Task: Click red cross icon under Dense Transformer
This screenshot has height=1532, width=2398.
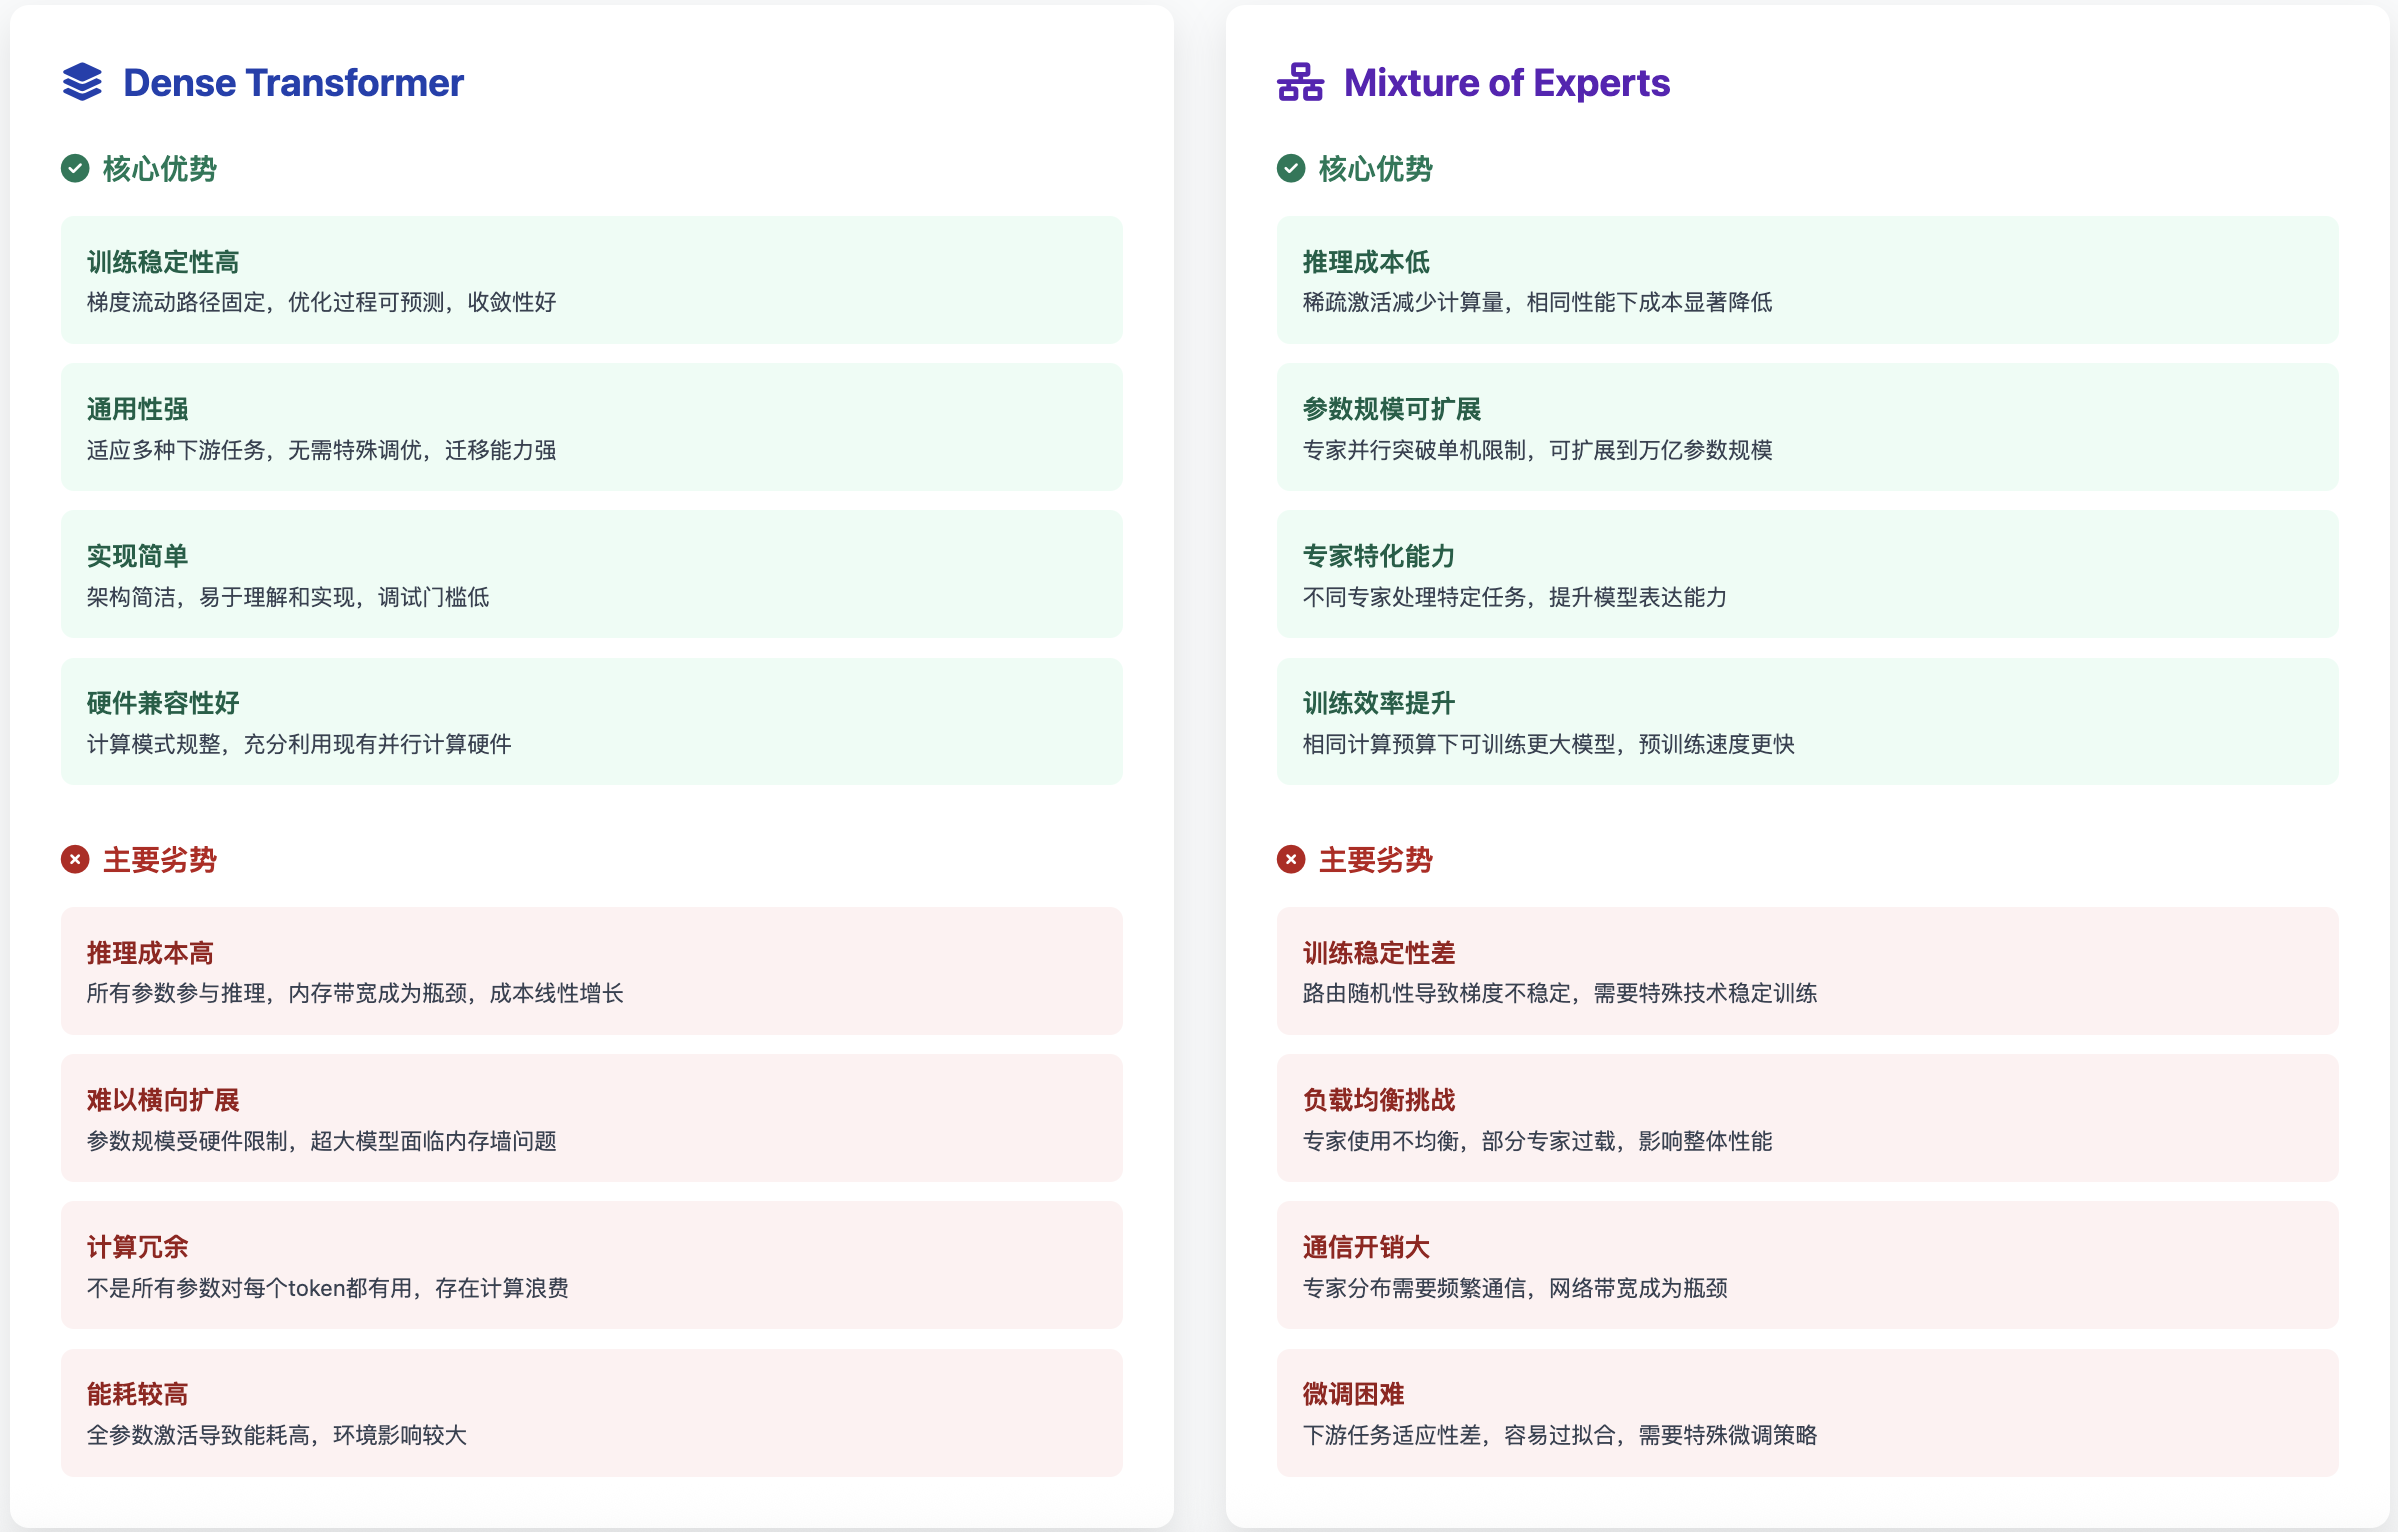Action: [75, 859]
